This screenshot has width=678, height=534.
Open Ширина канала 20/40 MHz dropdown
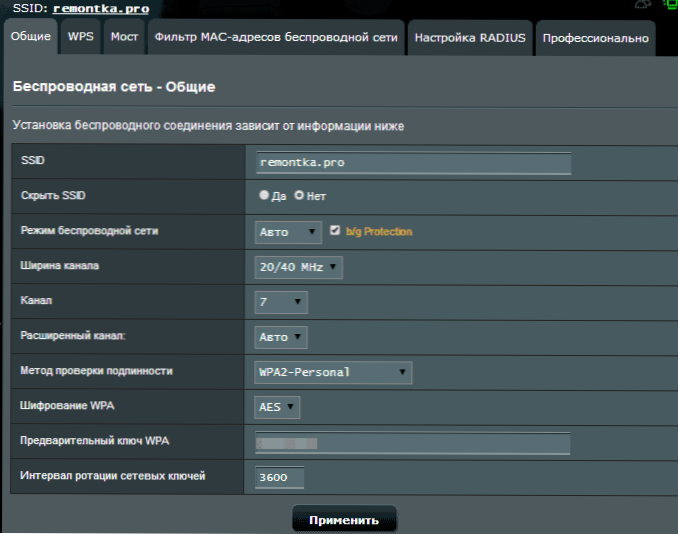(x=298, y=267)
